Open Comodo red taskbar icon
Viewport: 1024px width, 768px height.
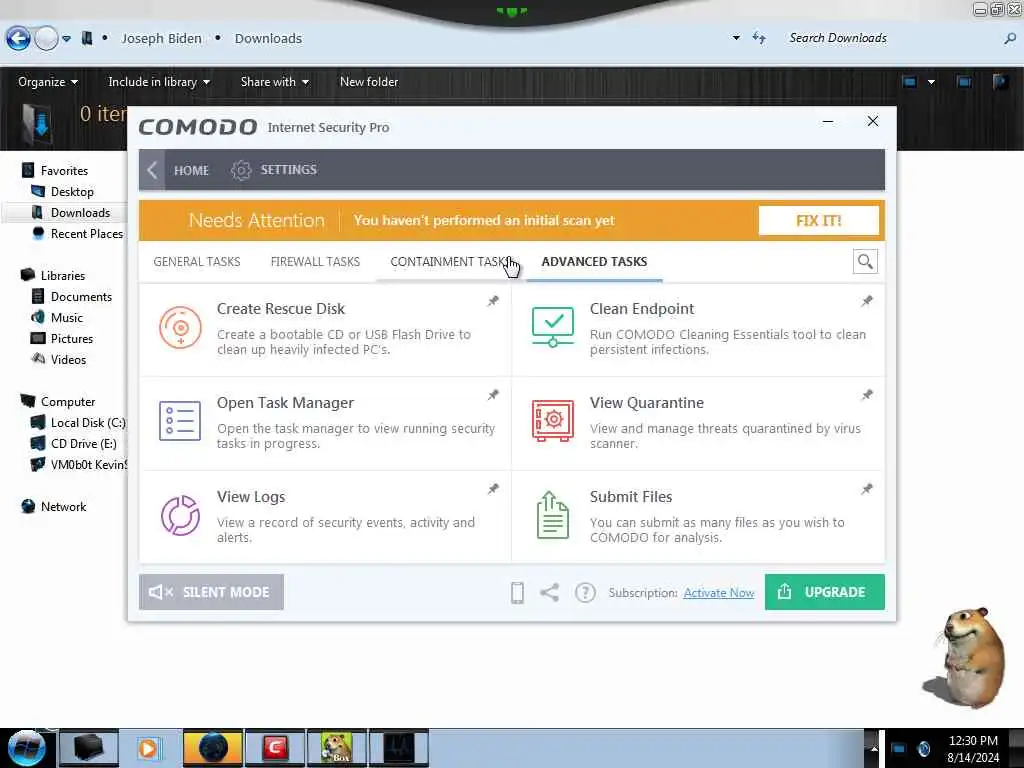coord(275,748)
